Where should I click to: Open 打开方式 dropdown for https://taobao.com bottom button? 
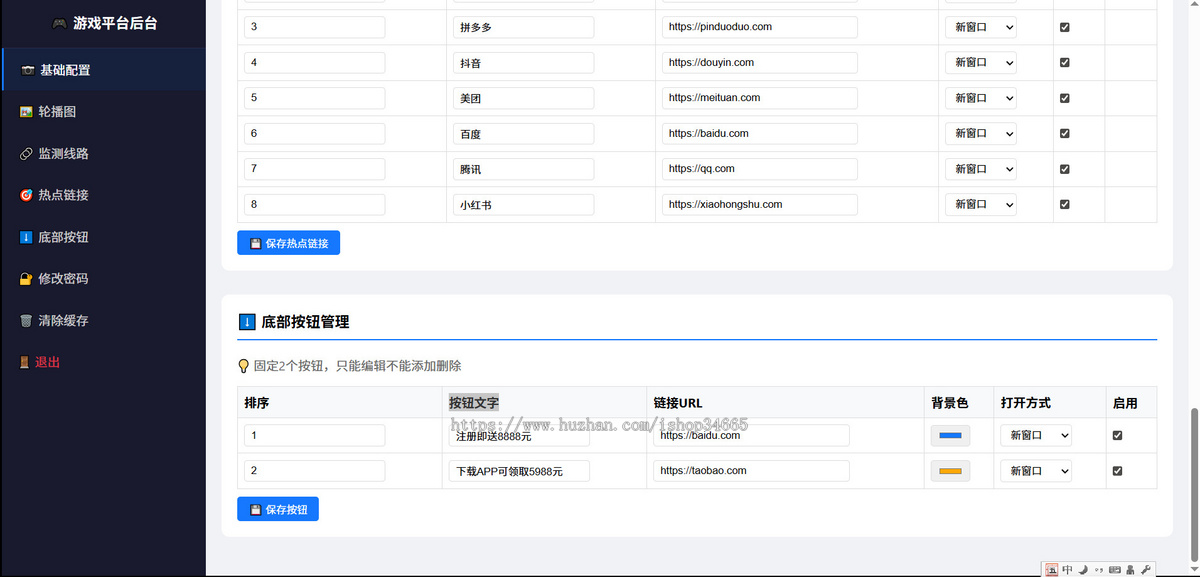pos(1036,470)
